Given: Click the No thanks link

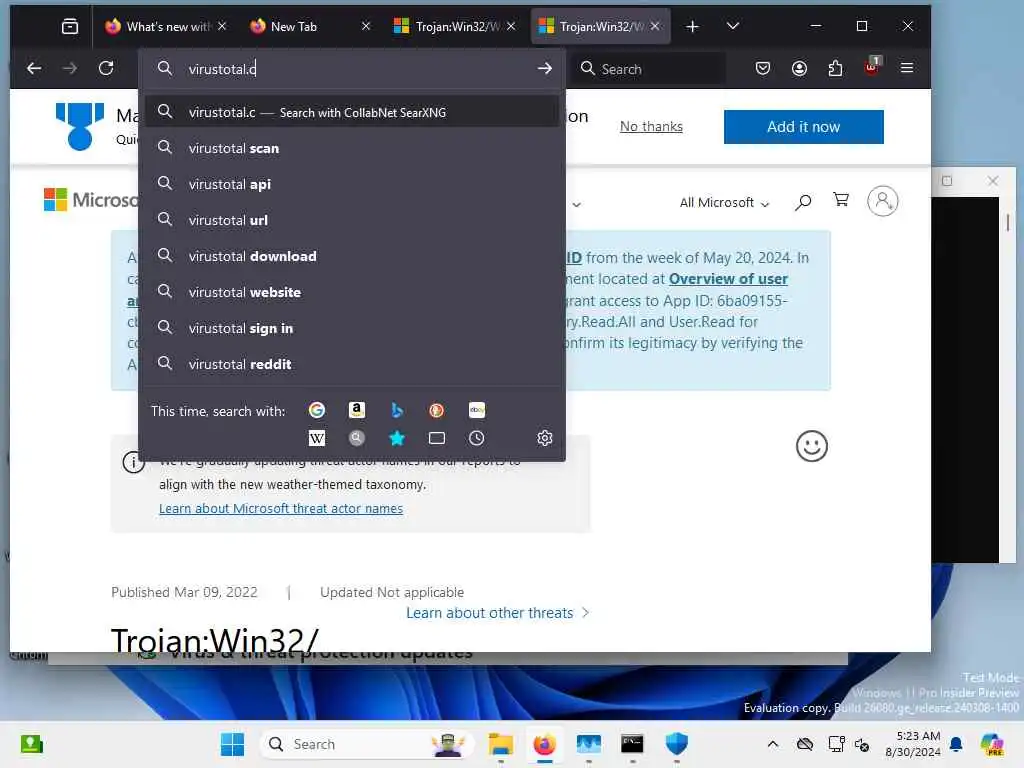Looking at the screenshot, I should click(x=651, y=127).
